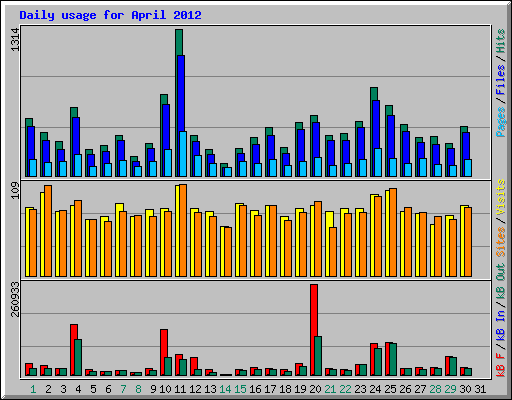Click green day 8 label on the x-axis
512x400 pixels.
tap(138, 389)
